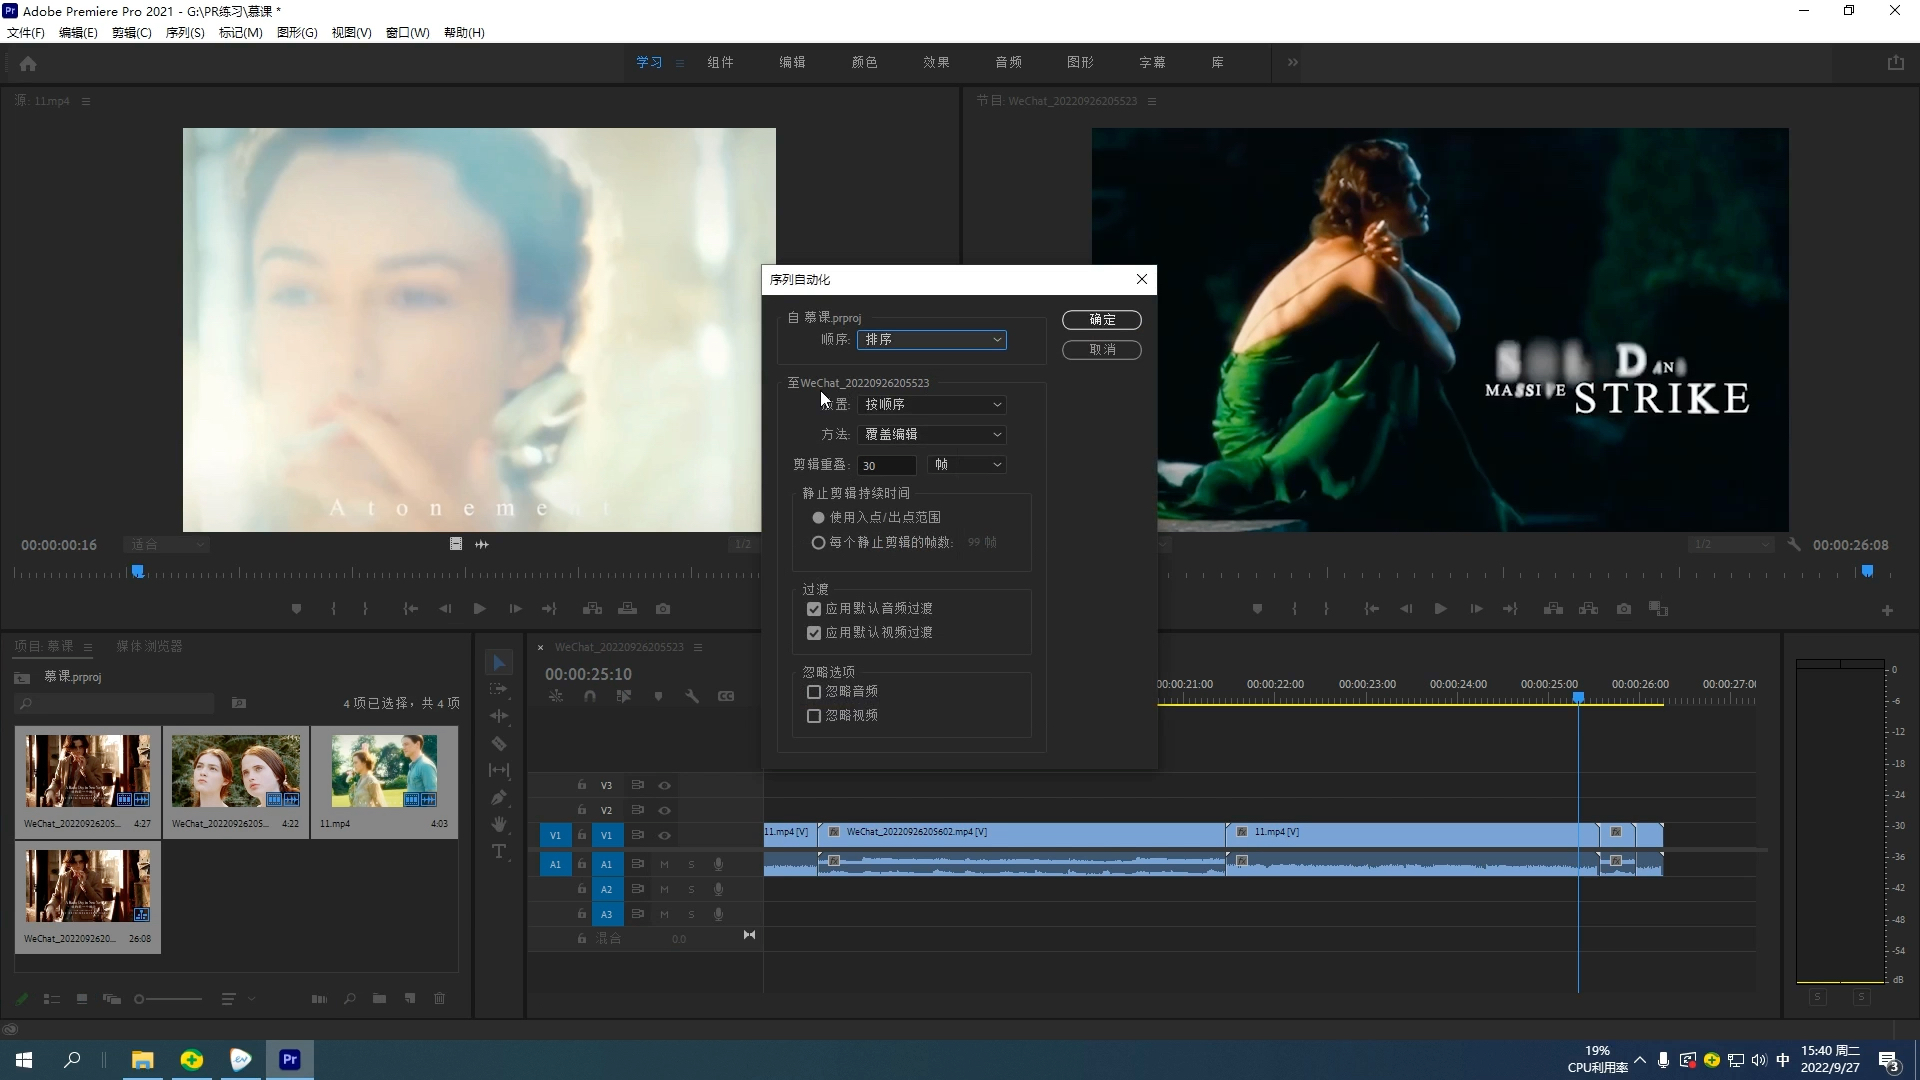Click the 取消 button
The image size is (1920, 1080).
pos(1102,350)
